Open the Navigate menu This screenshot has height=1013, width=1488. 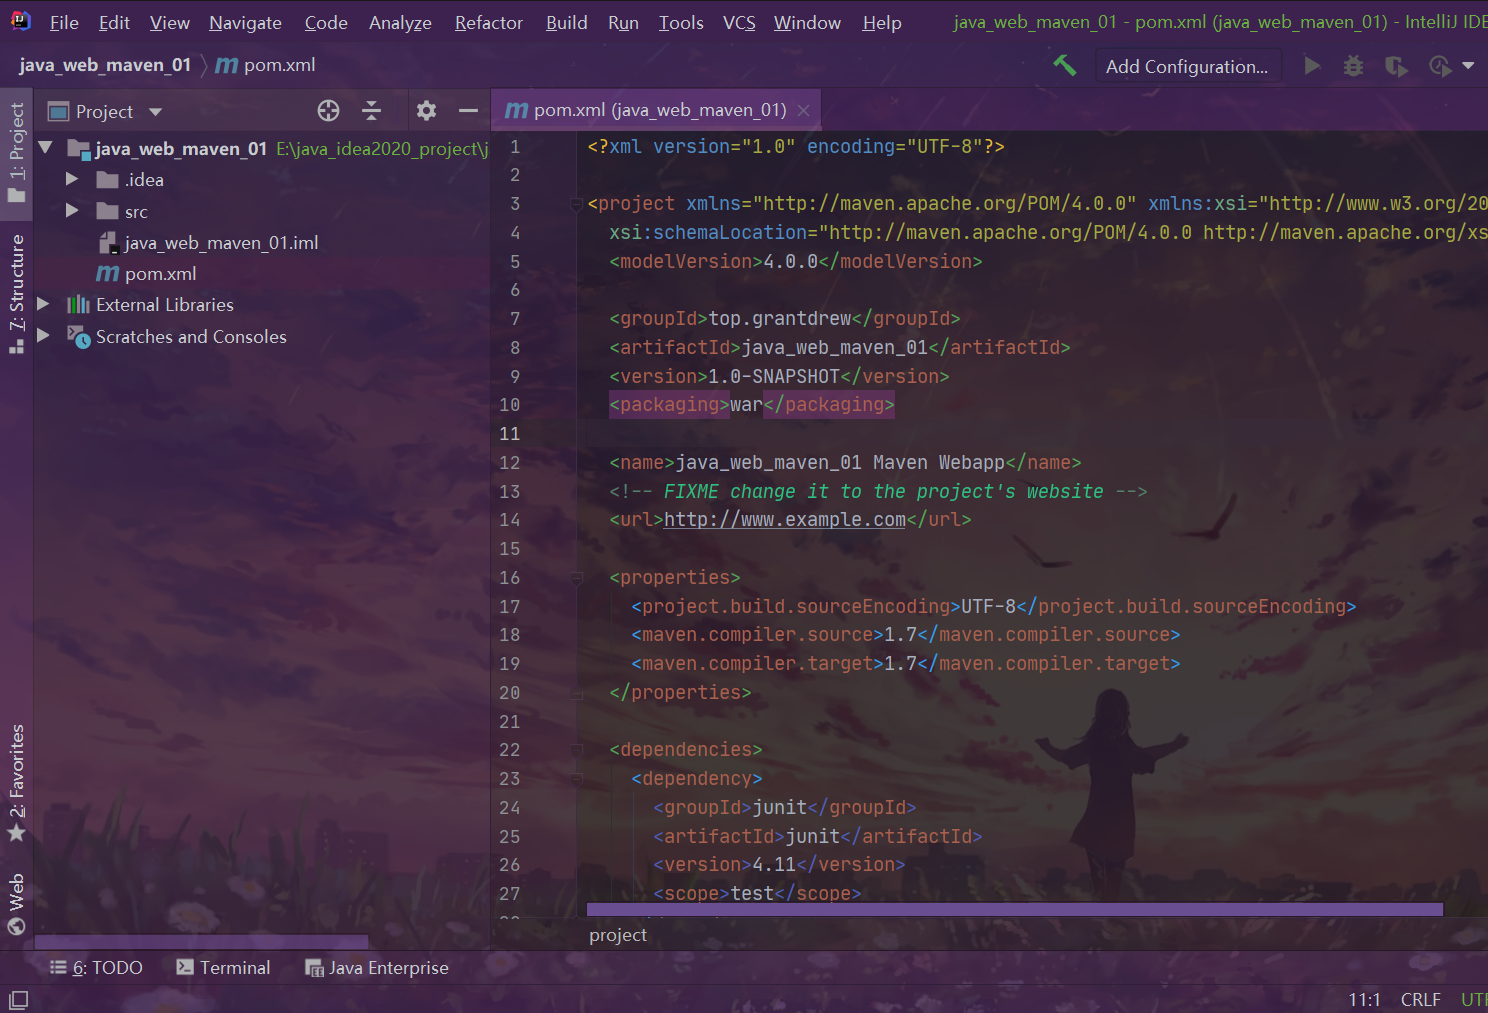[x=245, y=22]
